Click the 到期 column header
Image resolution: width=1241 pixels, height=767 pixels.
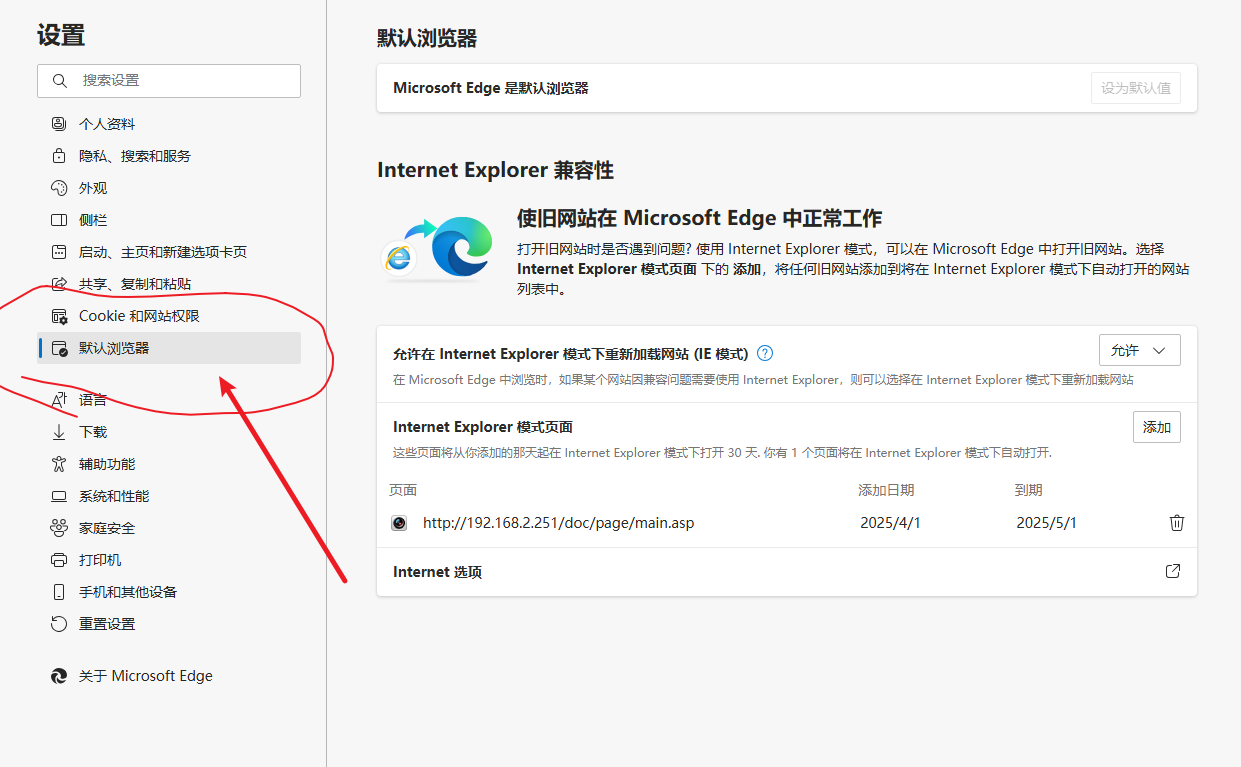(1028, 490)
